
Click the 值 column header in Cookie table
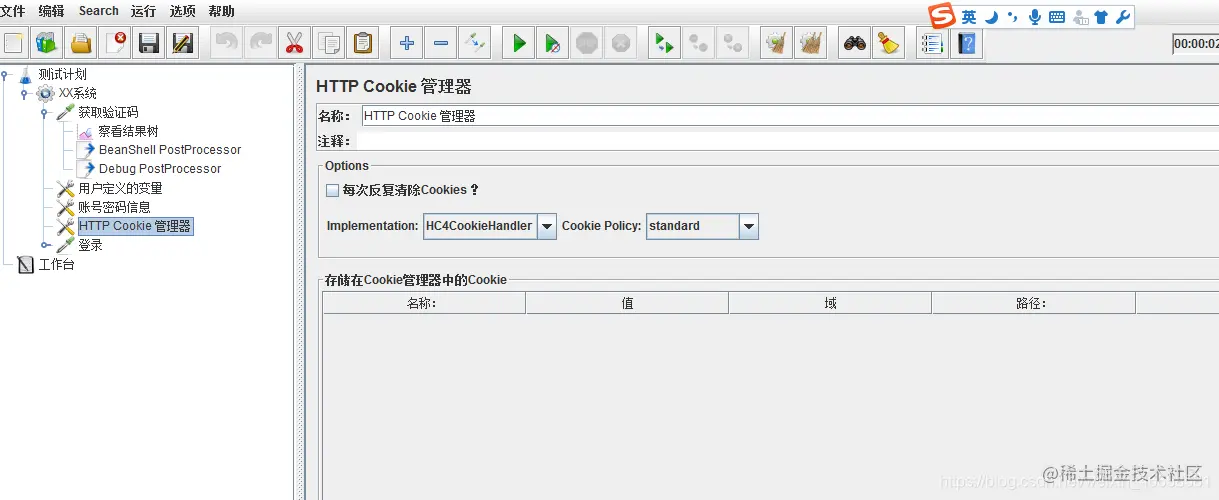pyautogui.click(x=627, y=303)
